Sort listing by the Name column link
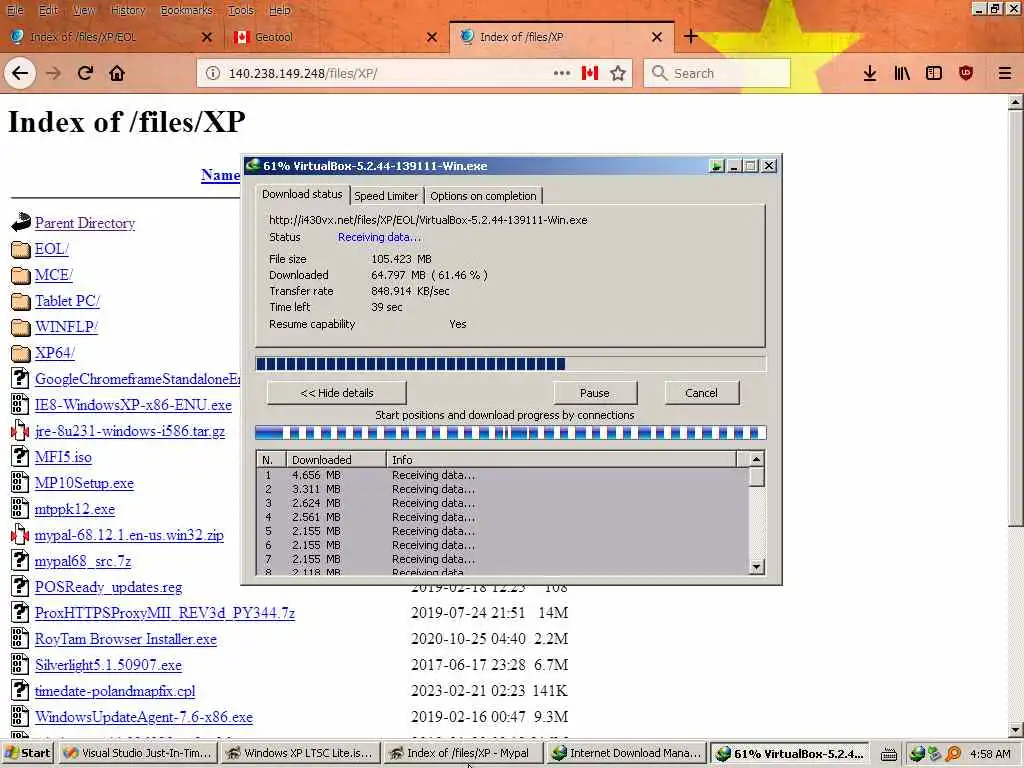Screen dimensions: 1024x768 (221, 175)
